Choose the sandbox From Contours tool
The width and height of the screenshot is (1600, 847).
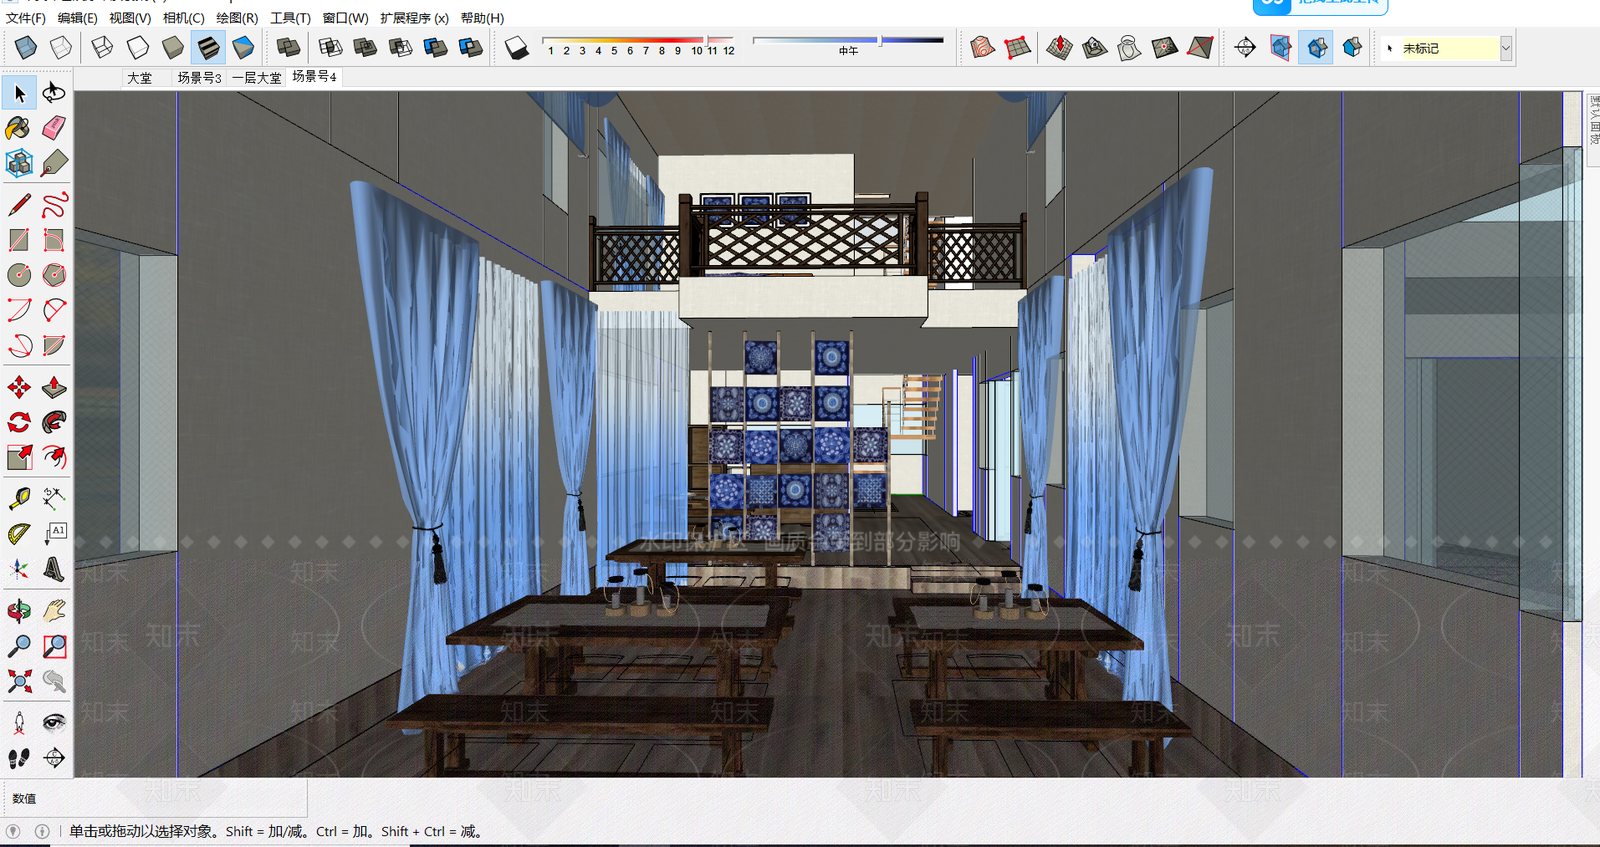point(983,47)
